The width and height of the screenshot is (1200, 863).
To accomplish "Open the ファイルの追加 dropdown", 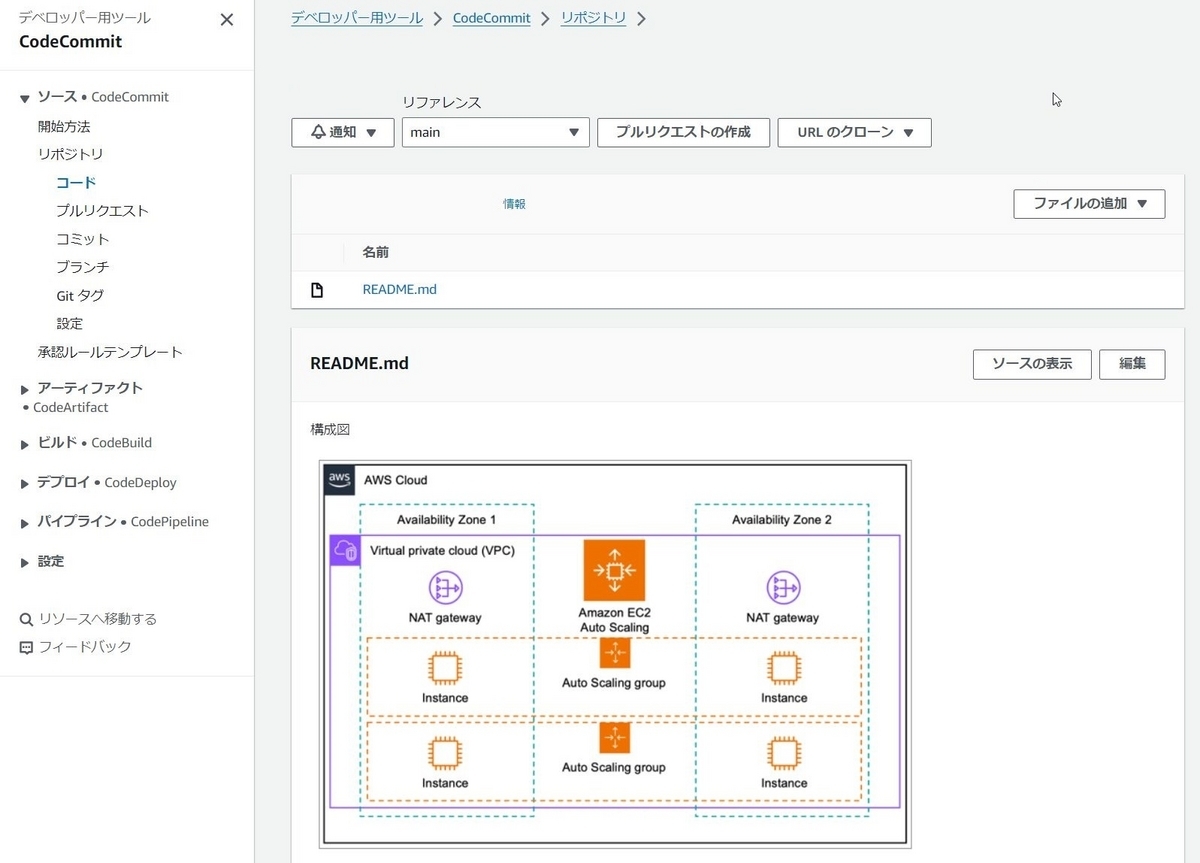I will (x=1089, y=204).
